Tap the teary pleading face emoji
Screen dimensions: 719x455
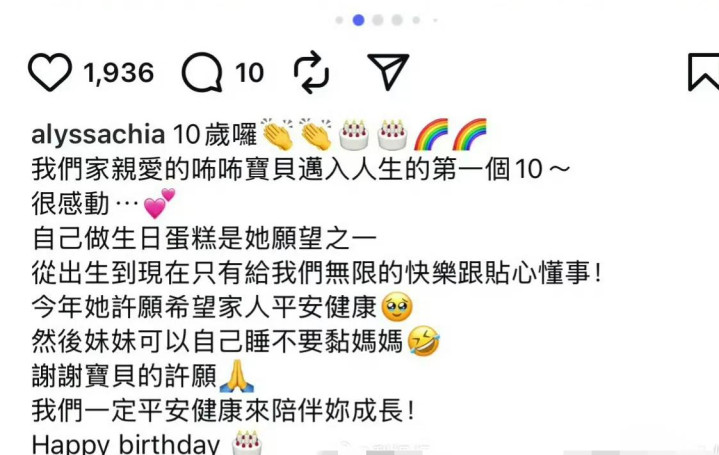tap(397, 307)
